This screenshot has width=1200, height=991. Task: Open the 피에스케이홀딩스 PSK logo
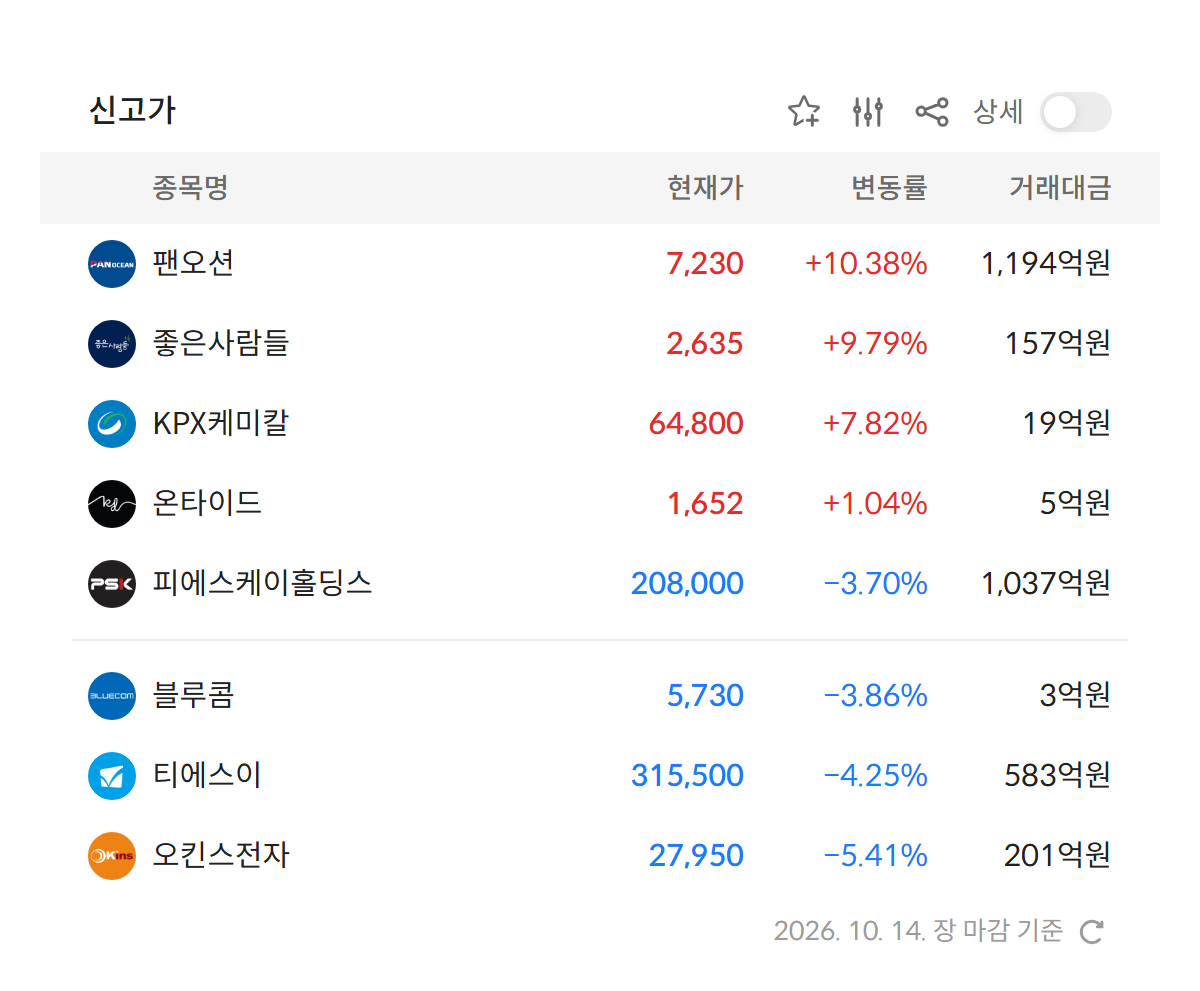(x=112, y=584)
